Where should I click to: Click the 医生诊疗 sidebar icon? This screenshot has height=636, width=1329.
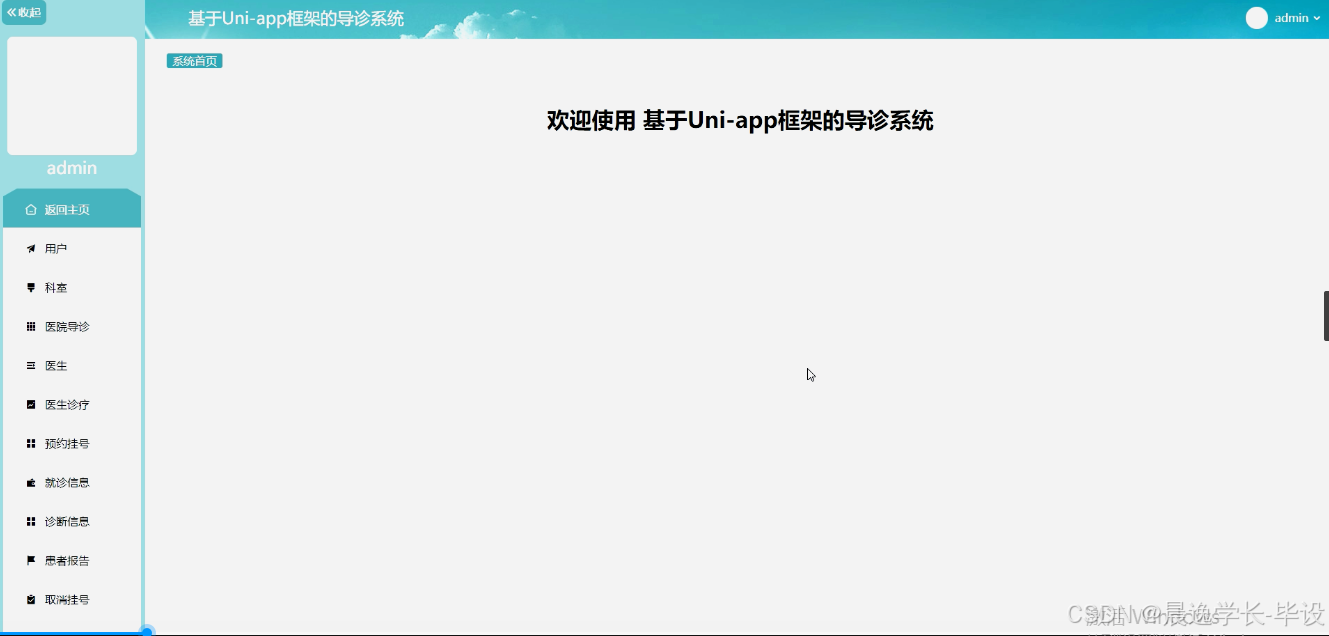[30, 404]
